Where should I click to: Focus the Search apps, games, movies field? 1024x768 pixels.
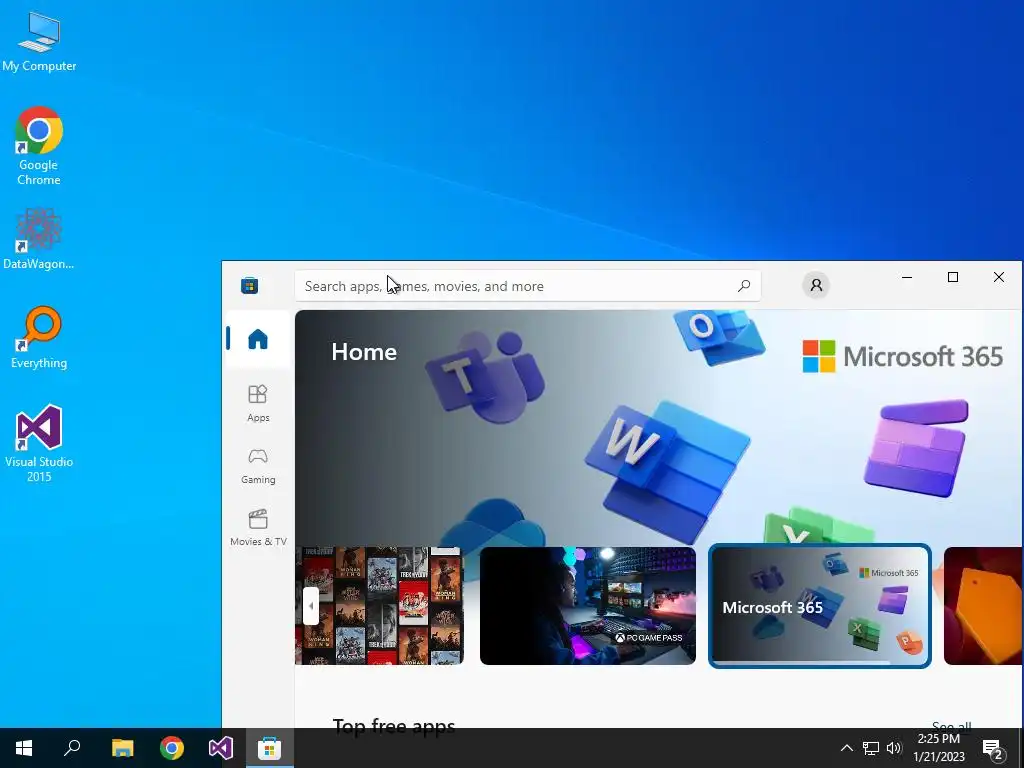pos(528,286)
